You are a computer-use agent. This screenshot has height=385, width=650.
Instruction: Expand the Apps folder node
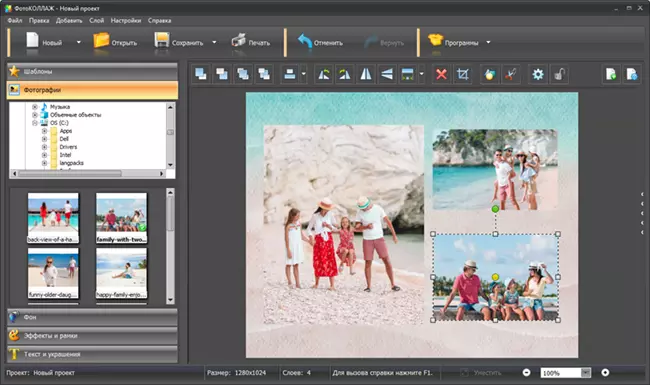click(x=44, y=131)
